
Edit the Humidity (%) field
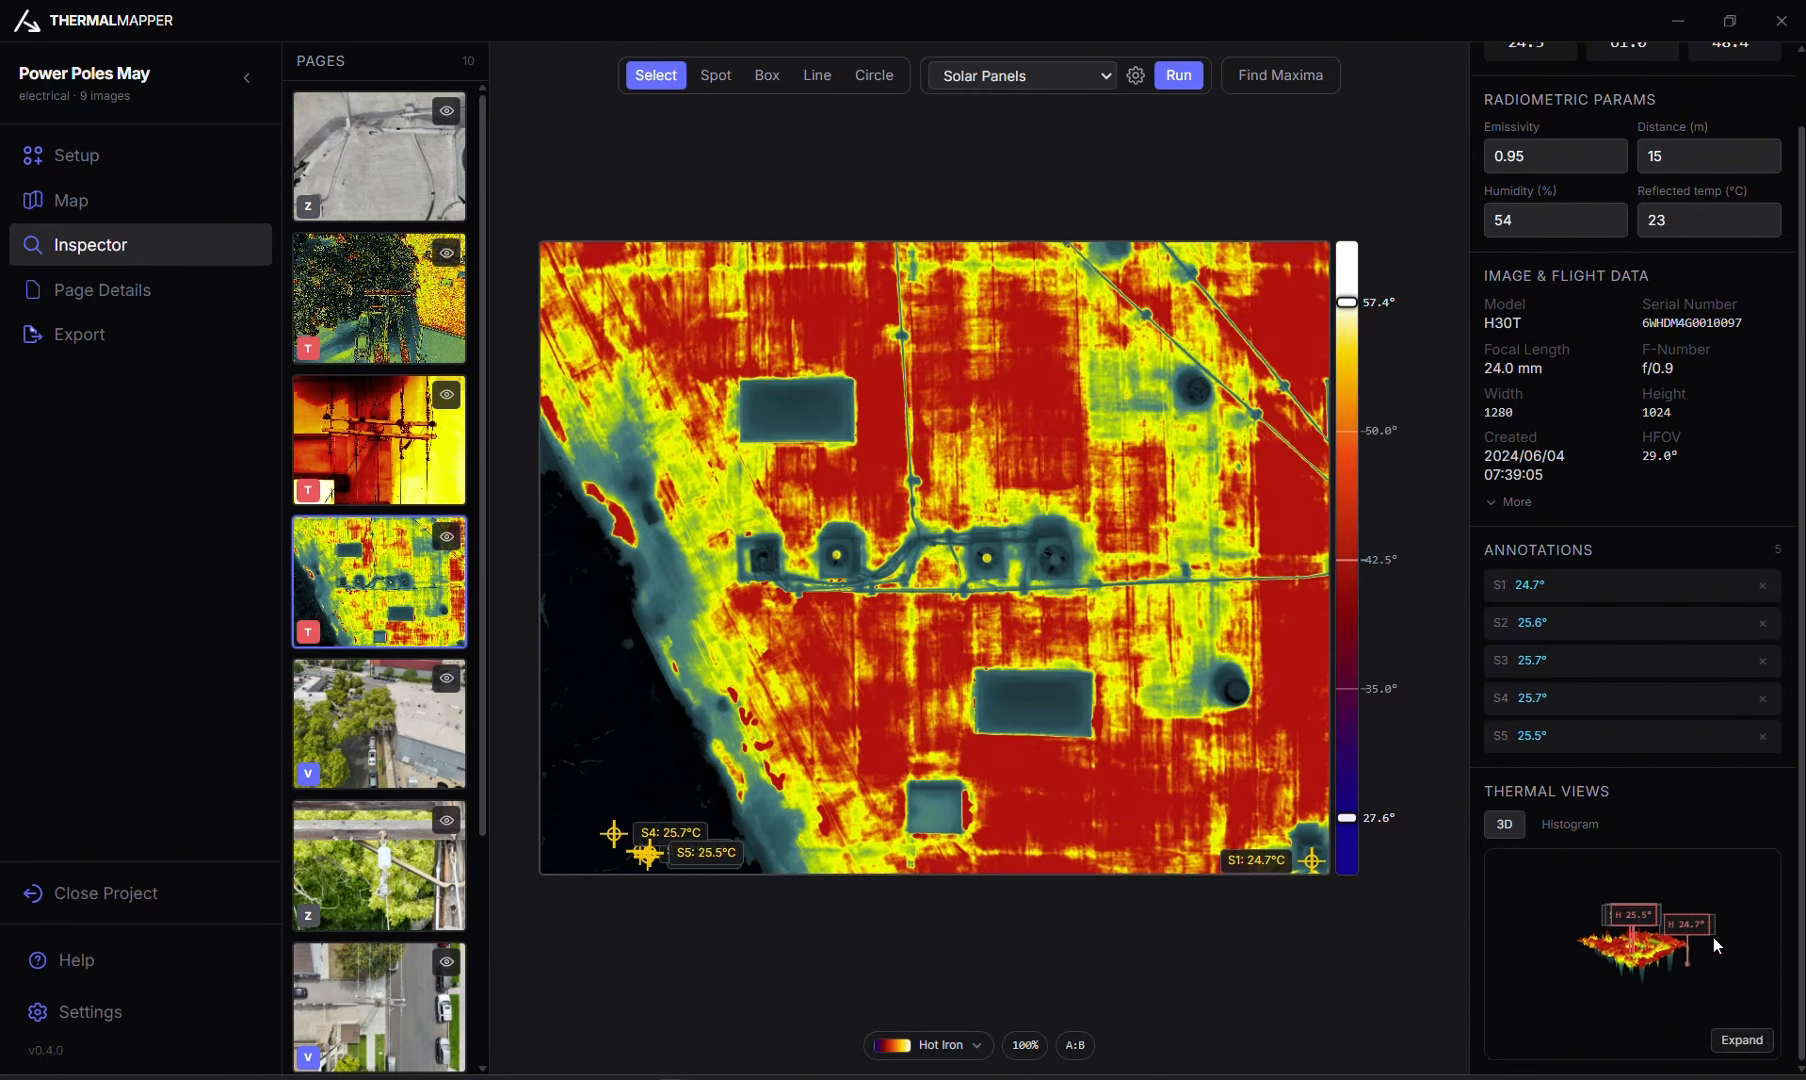[1555, 220]
